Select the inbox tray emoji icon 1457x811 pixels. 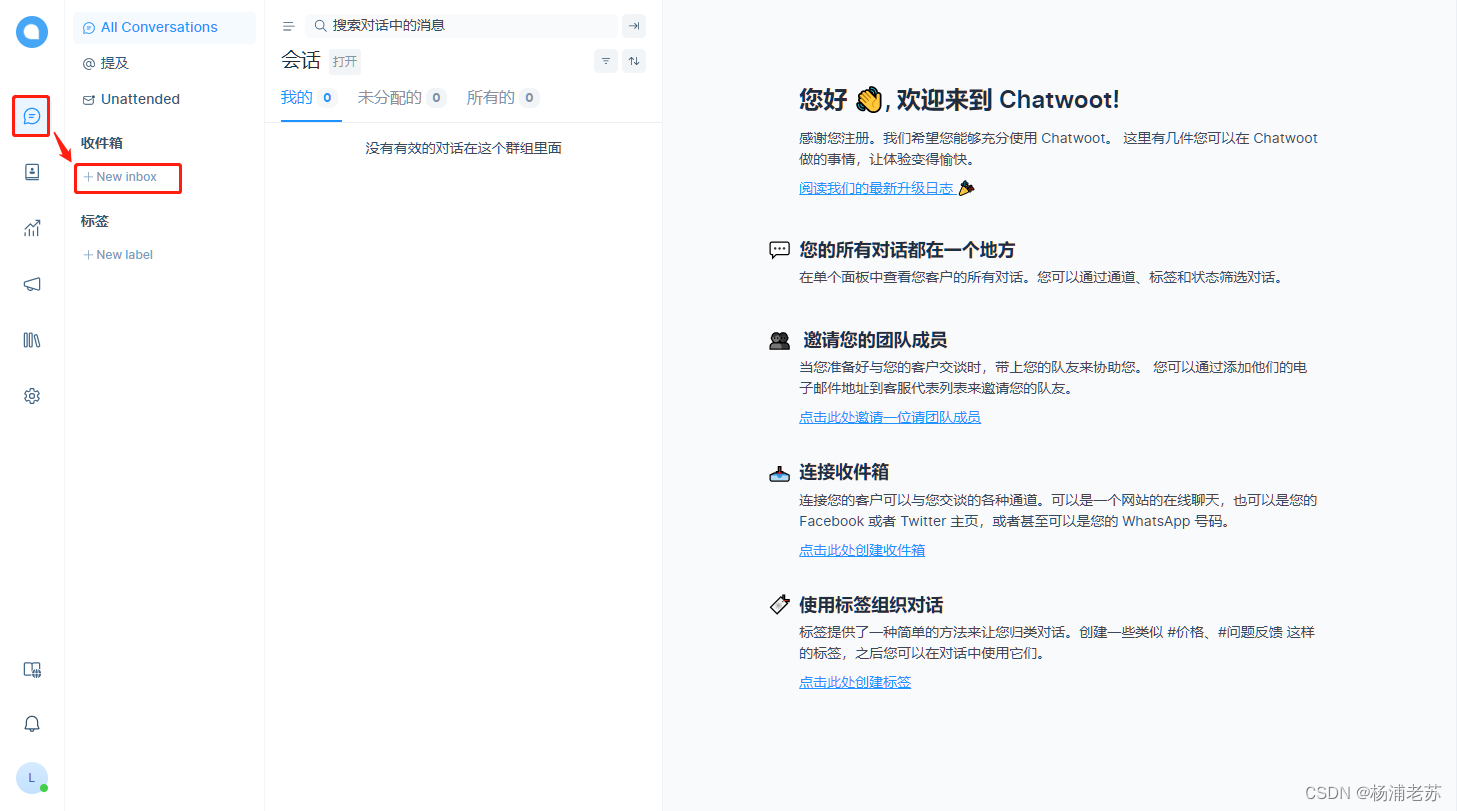[780, 473]
